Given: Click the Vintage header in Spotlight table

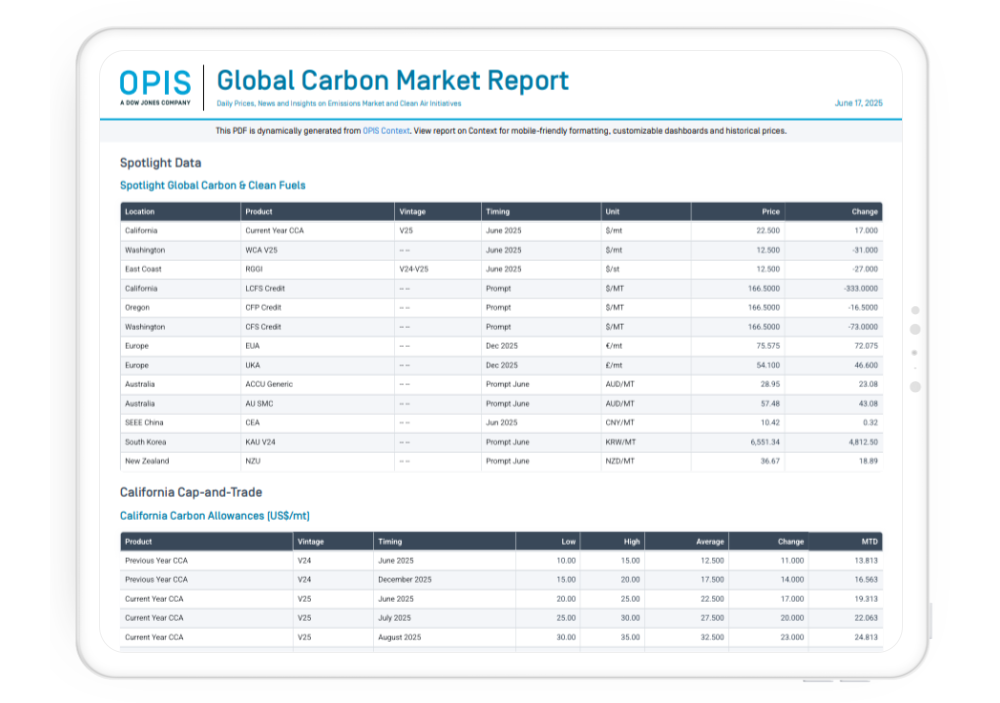Looking at the screenshot, I should [412, 212].
